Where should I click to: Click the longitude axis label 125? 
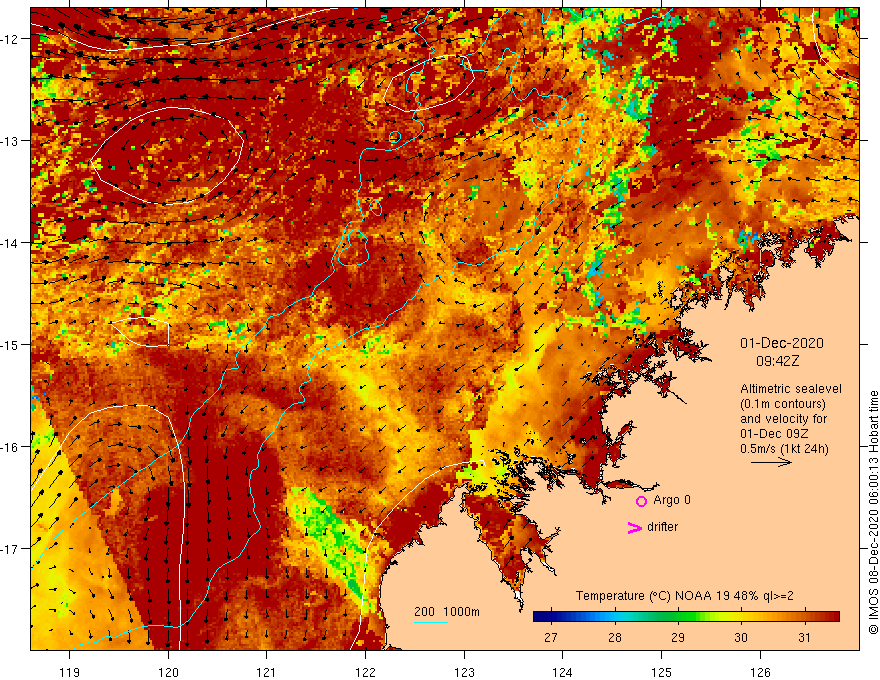pos(661,672)
